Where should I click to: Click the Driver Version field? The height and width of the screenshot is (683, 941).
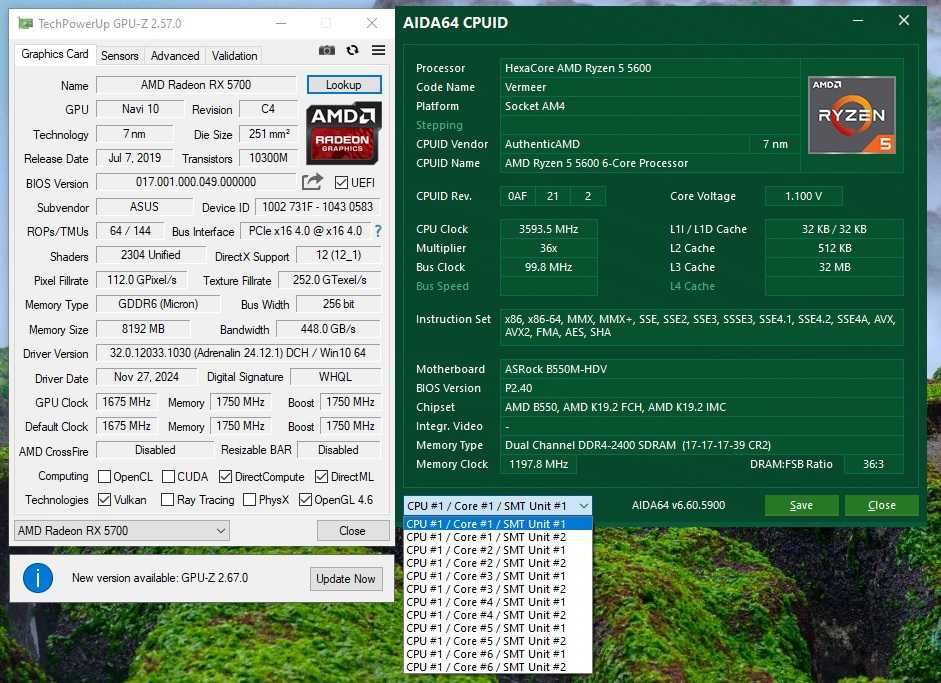pyautogui.click(x=238, y=353)
